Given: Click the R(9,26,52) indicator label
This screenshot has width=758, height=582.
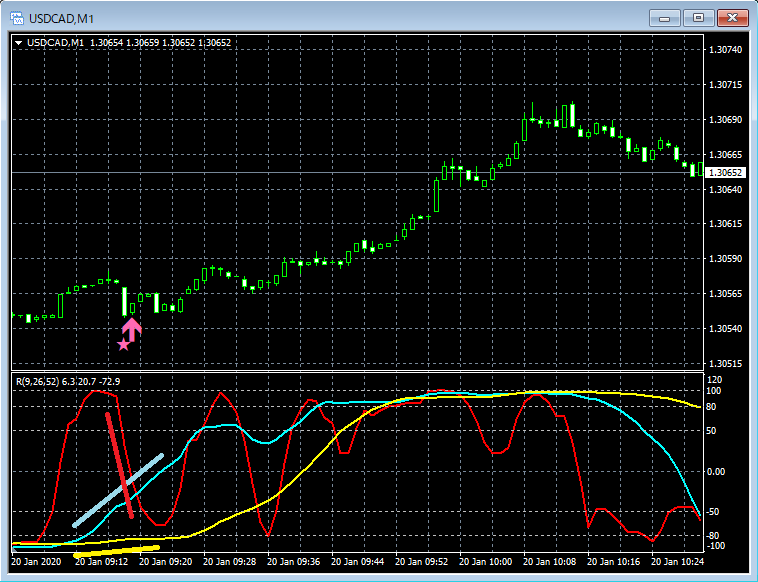Looking at the screenshot, I should [68, 381].
